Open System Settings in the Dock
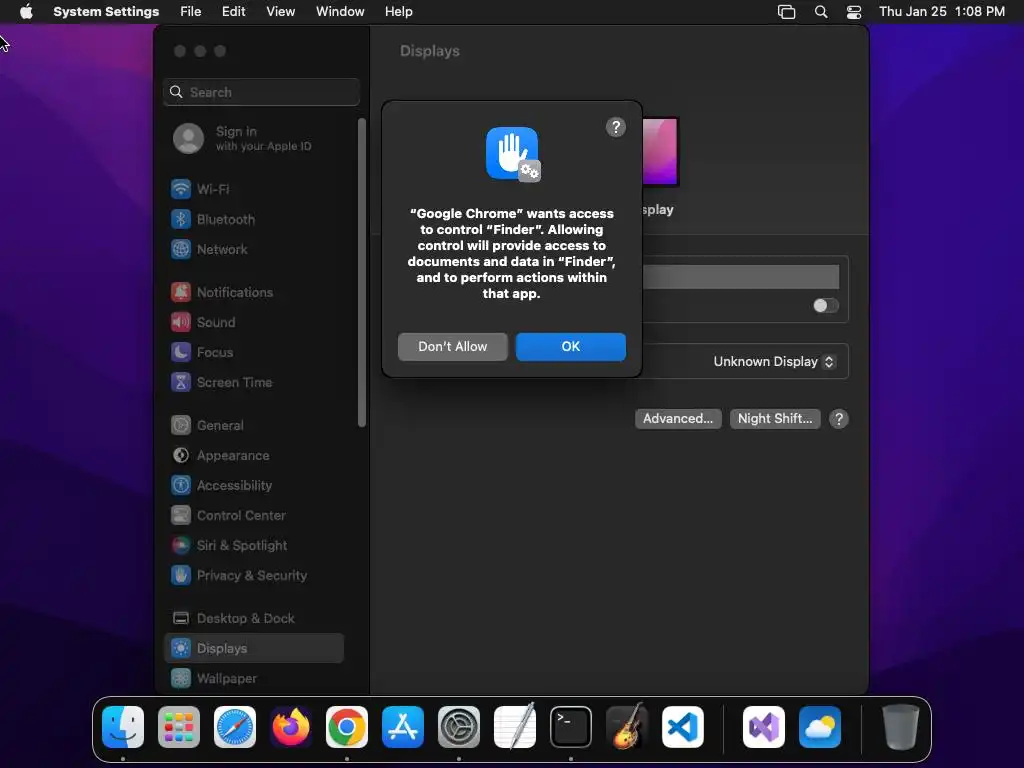This screenshot has height=768, width=1024. (x=458, y=727)
